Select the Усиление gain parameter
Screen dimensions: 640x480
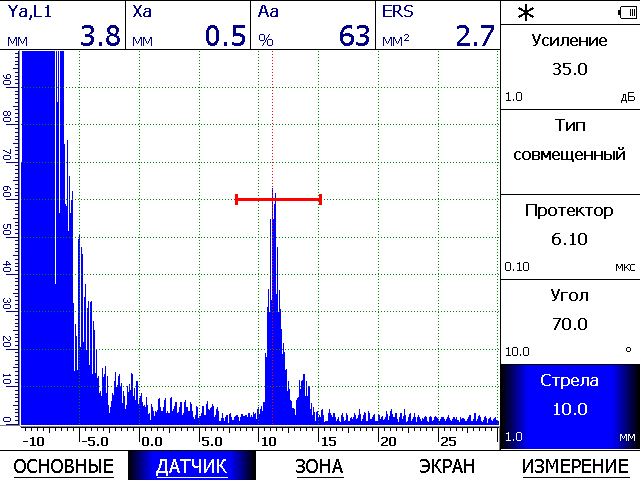click(x=569, y=66)
